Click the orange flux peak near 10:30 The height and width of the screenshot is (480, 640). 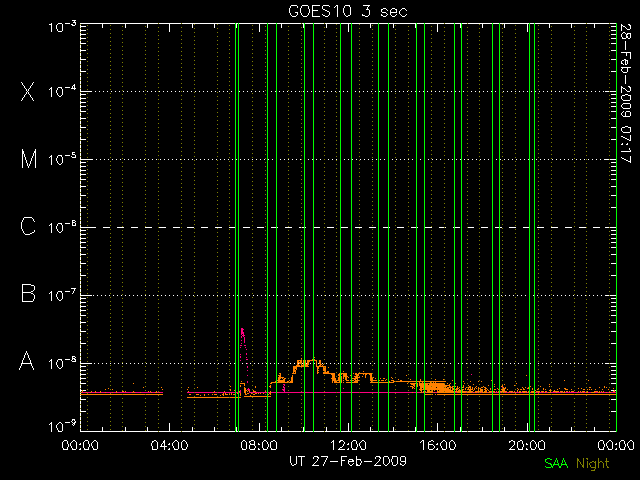313,360
